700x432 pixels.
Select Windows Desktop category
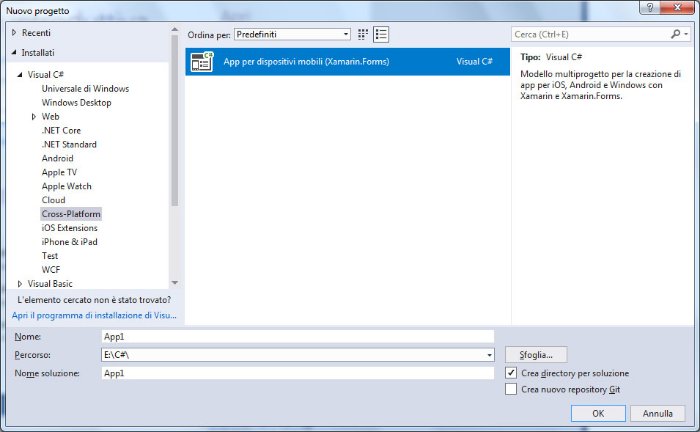coord(76,103)
